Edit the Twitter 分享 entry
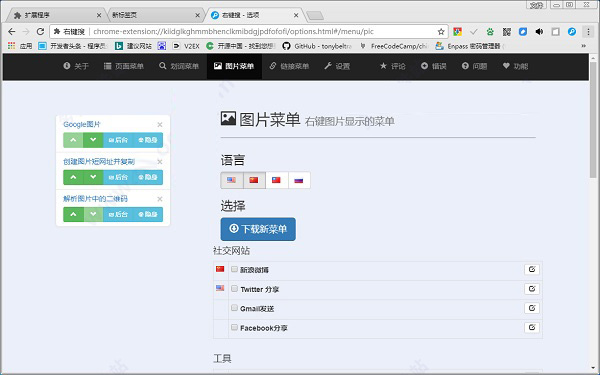This screenshot has height=375, width=600. click(x=532, y=289)
